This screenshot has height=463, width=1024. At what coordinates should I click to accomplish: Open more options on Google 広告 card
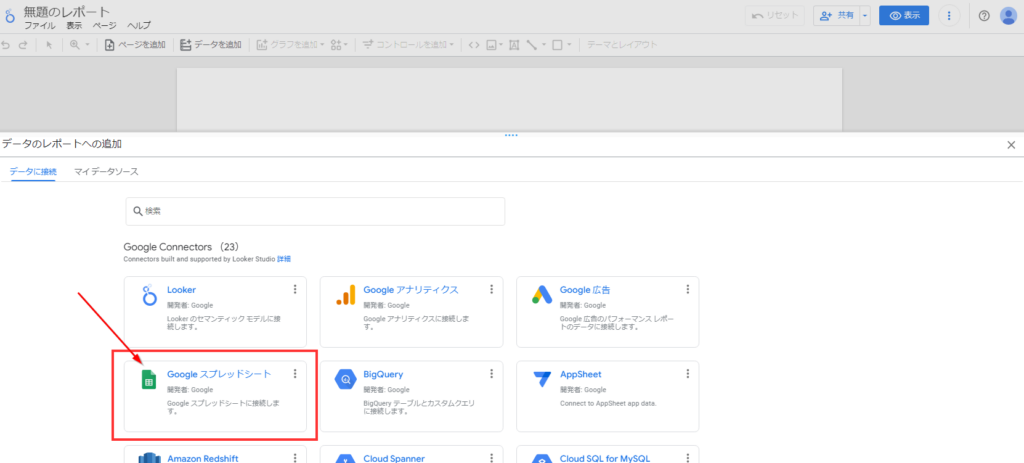pos(688,289)
